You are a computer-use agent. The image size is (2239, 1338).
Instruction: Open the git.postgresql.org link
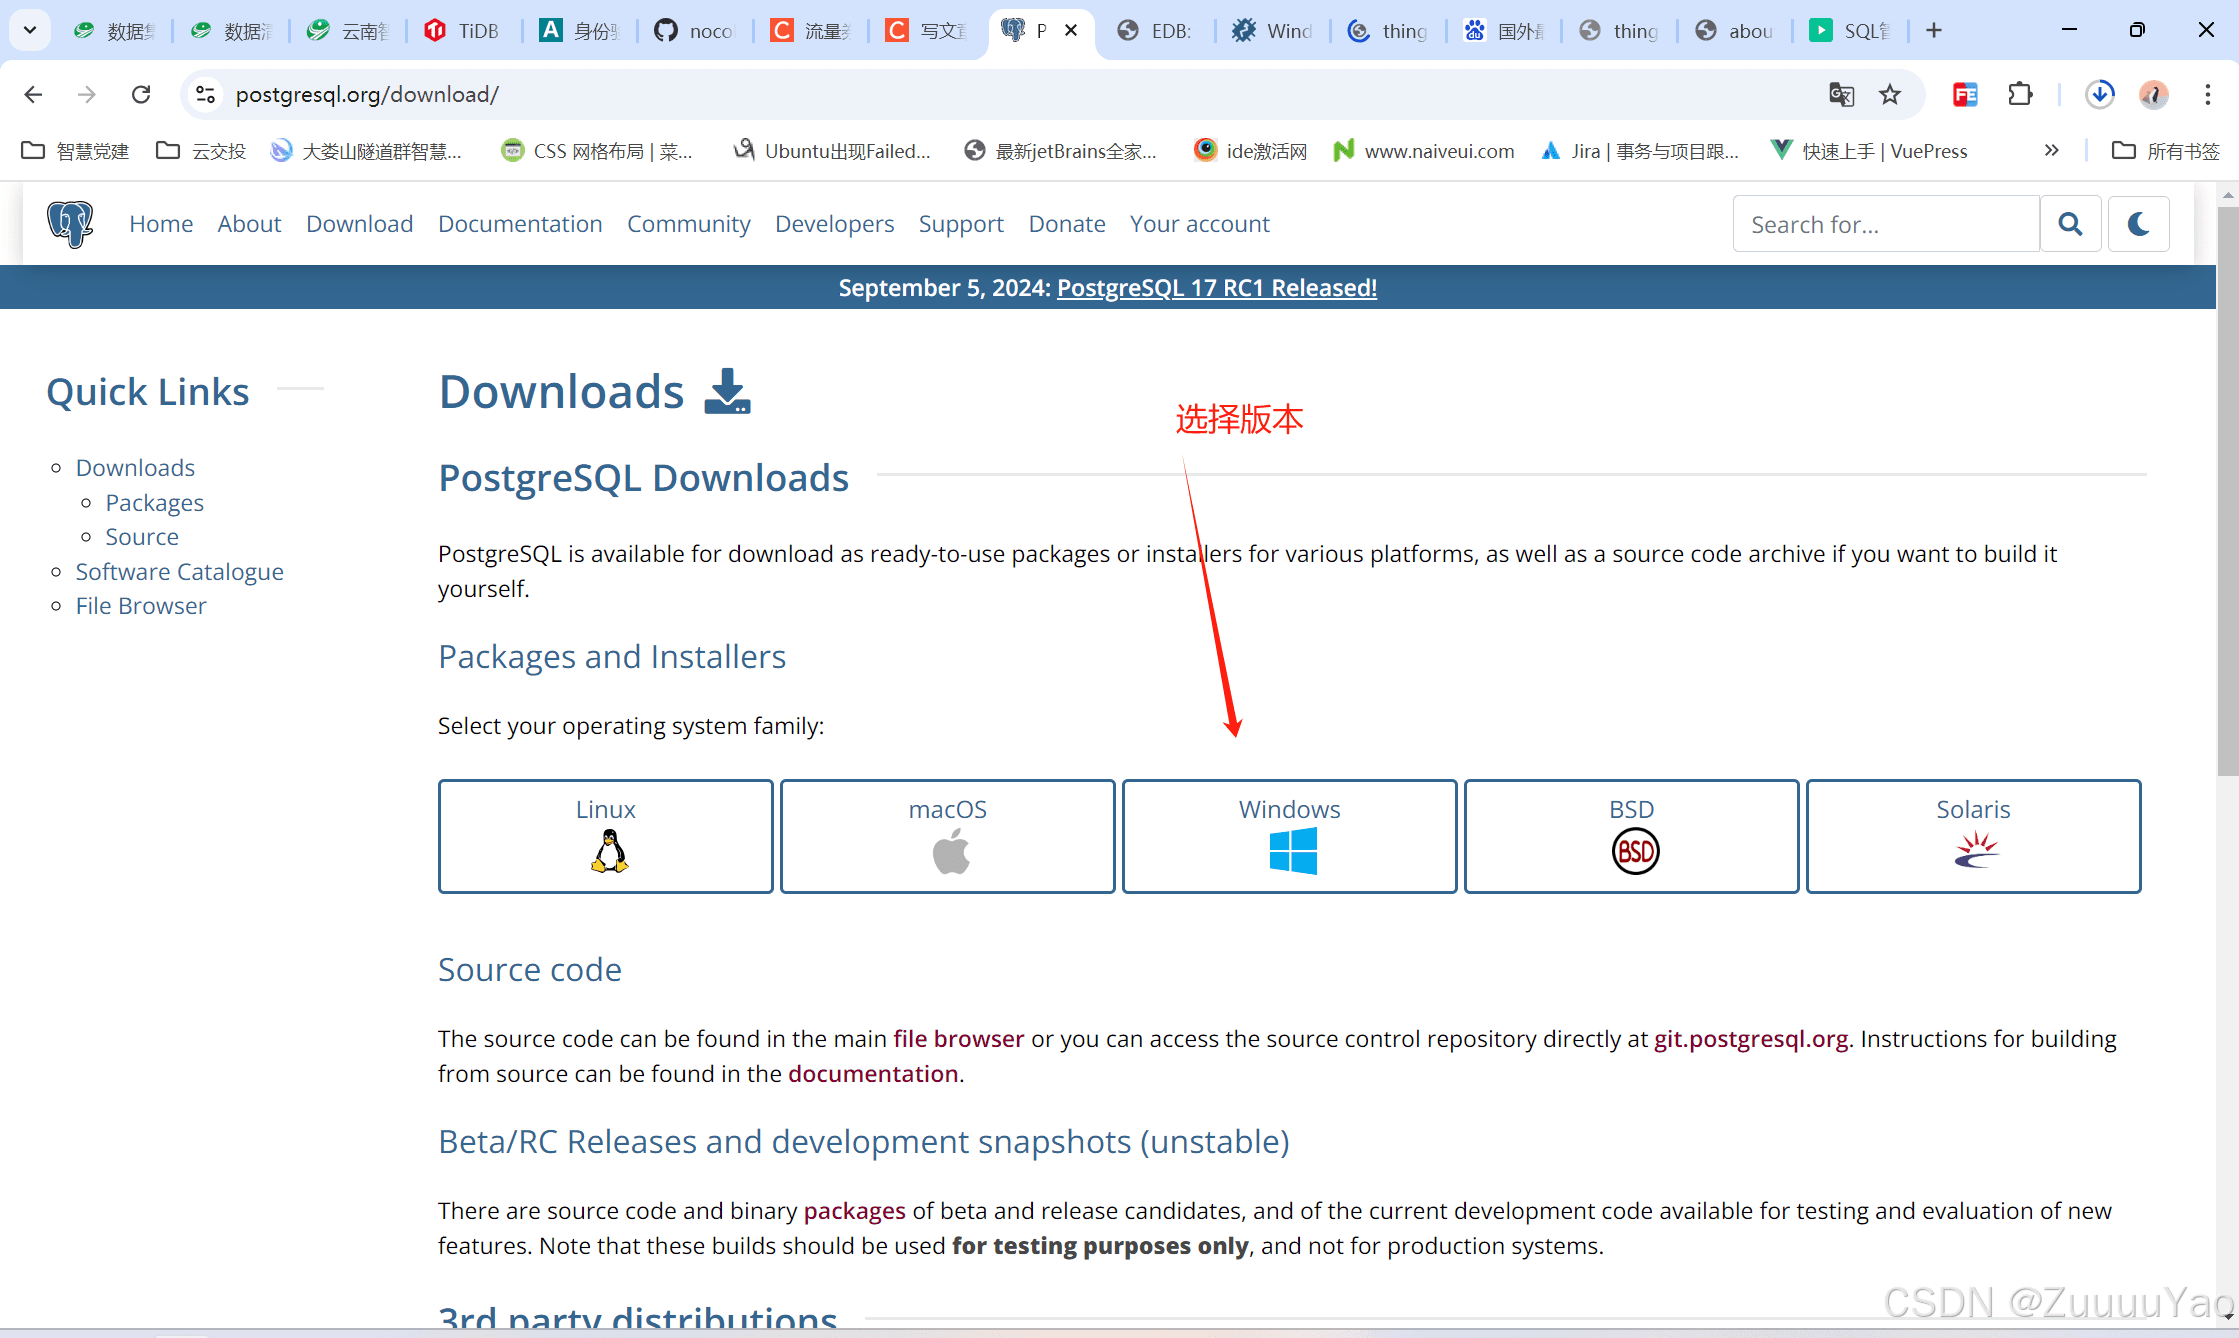(x=1750, y=1038)
